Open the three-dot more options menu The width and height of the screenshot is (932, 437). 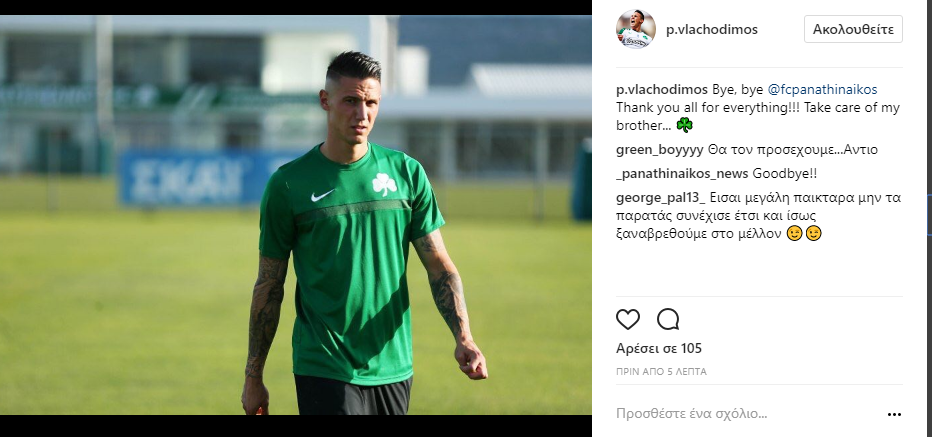(x=894, y=414)
